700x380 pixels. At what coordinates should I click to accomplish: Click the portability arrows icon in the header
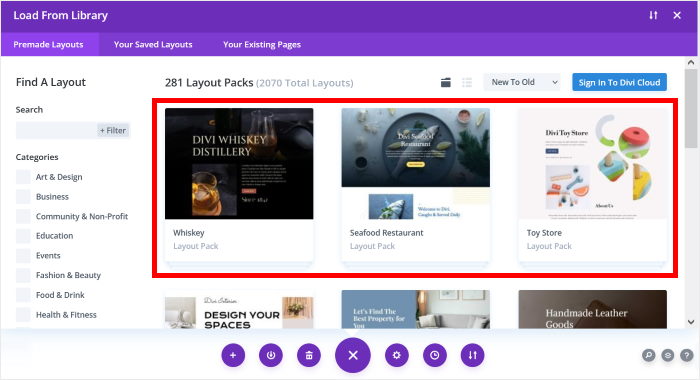pyautogui.click(x=653, y=15)
